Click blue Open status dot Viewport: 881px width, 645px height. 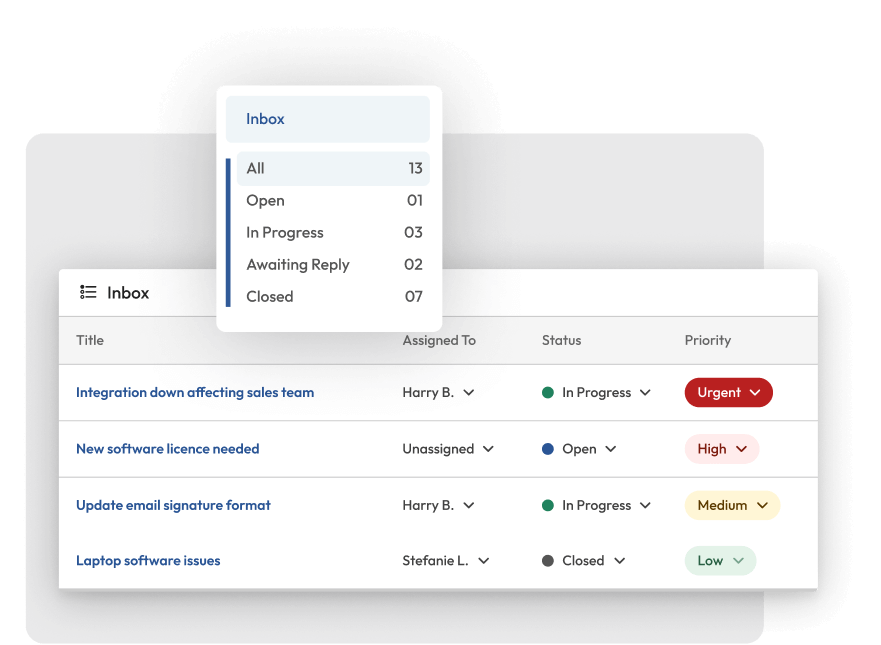click(x=548, y=449)
